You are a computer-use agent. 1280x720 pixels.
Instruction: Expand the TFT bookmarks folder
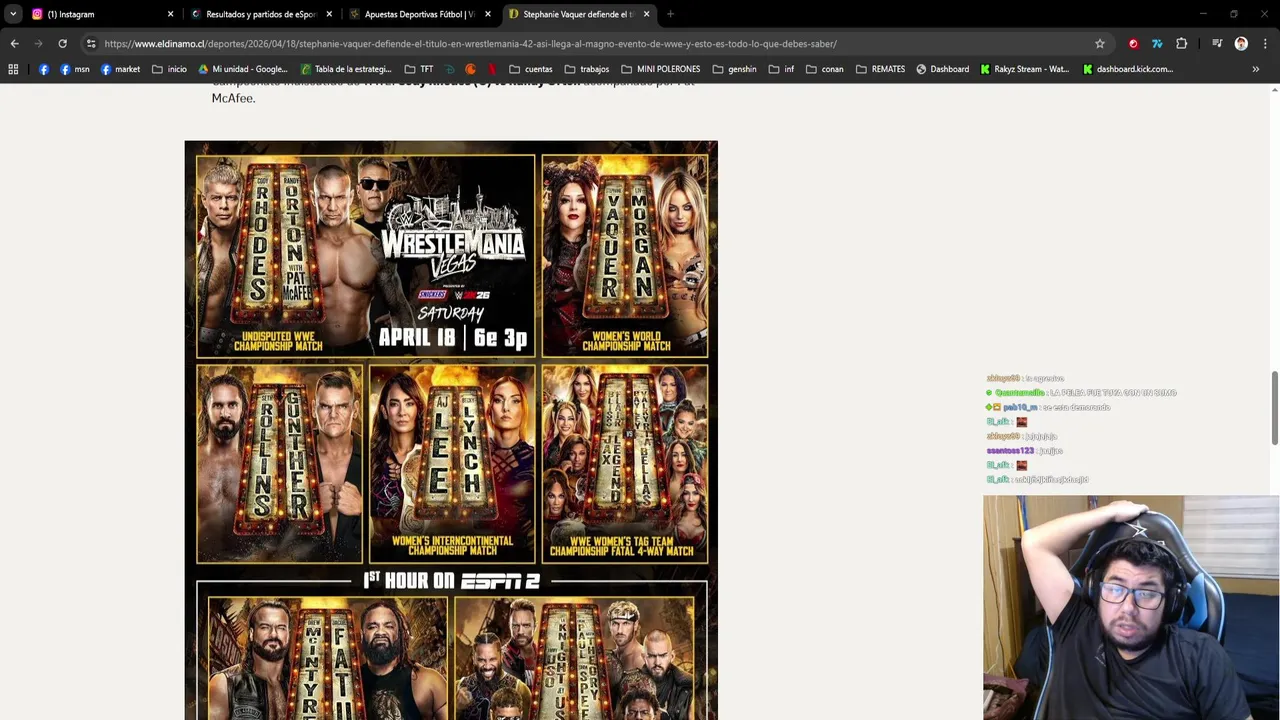coord(419,69)
